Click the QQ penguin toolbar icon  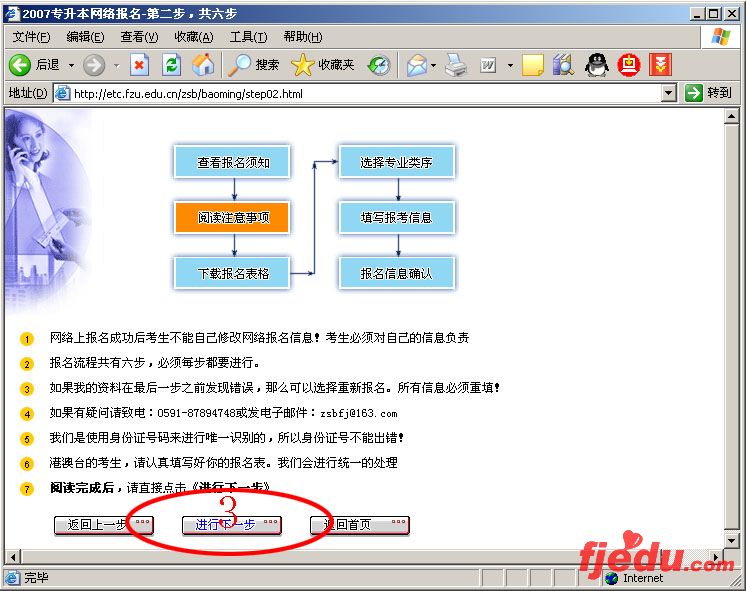[597, 65]
